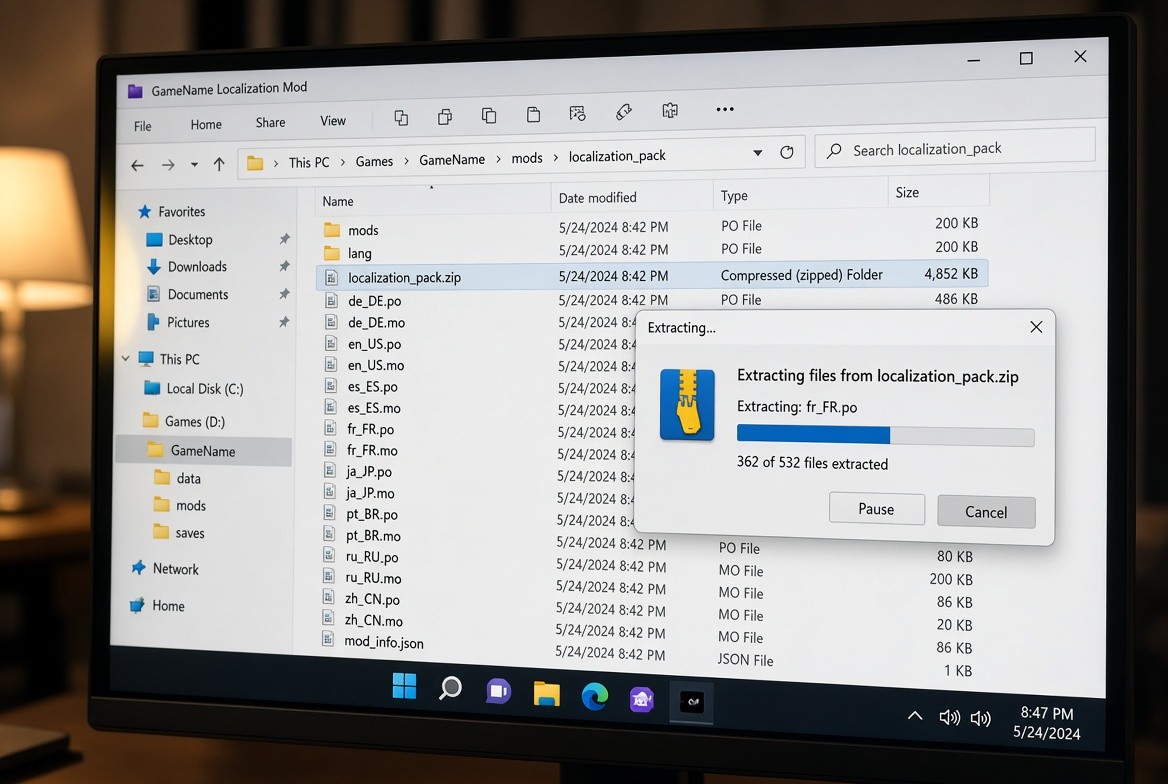Expand chevron between GameName and mods breadcrumb

click(498, 159)
